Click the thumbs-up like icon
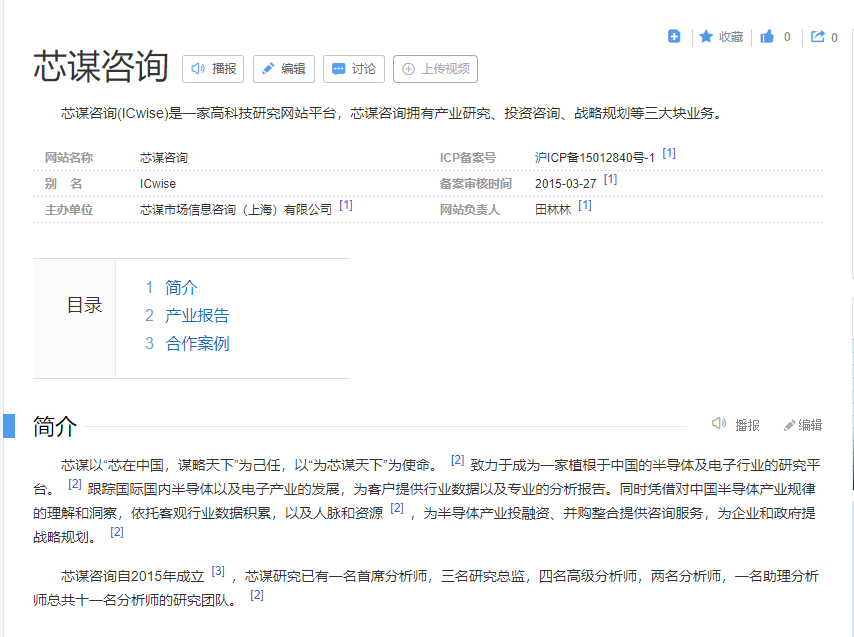 pyautogui.click(x=767, y=36)
